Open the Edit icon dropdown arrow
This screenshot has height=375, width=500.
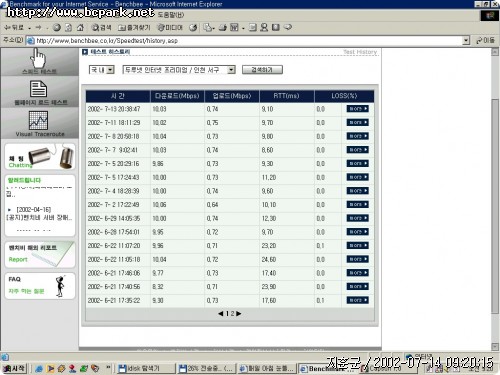[243, 28]
